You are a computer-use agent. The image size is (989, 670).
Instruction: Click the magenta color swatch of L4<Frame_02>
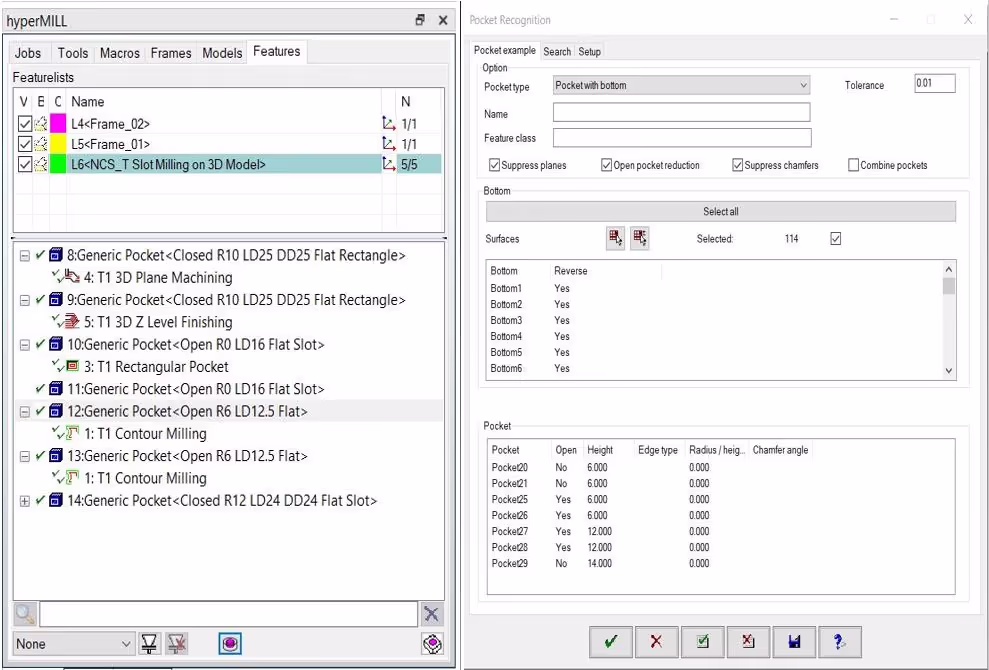tap(58, 124)
